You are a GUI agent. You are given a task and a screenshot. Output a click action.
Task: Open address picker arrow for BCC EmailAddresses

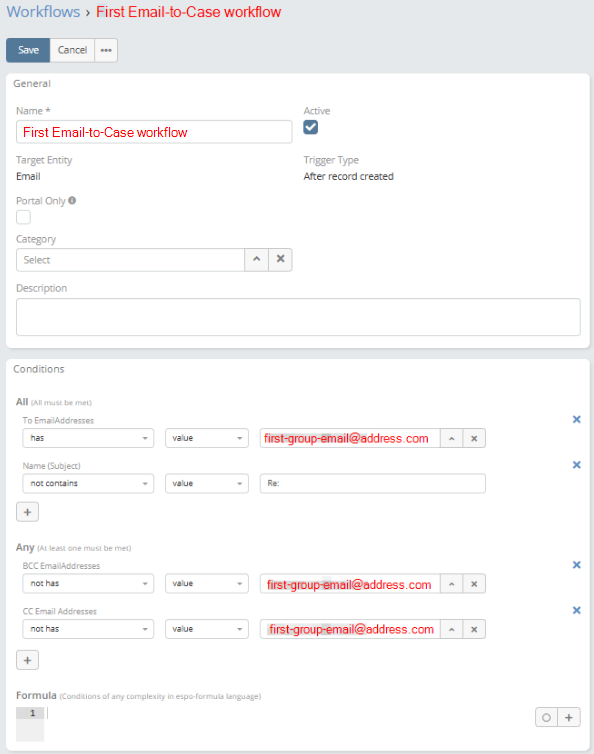click(x=452, y=583)
